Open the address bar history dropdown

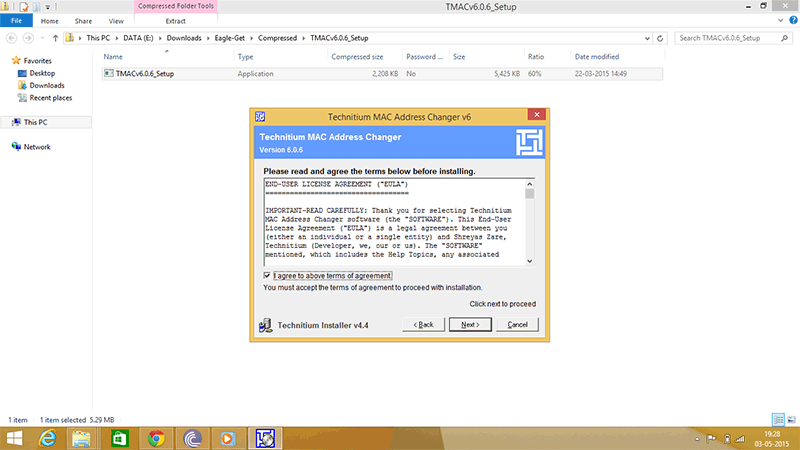point(647,38)
